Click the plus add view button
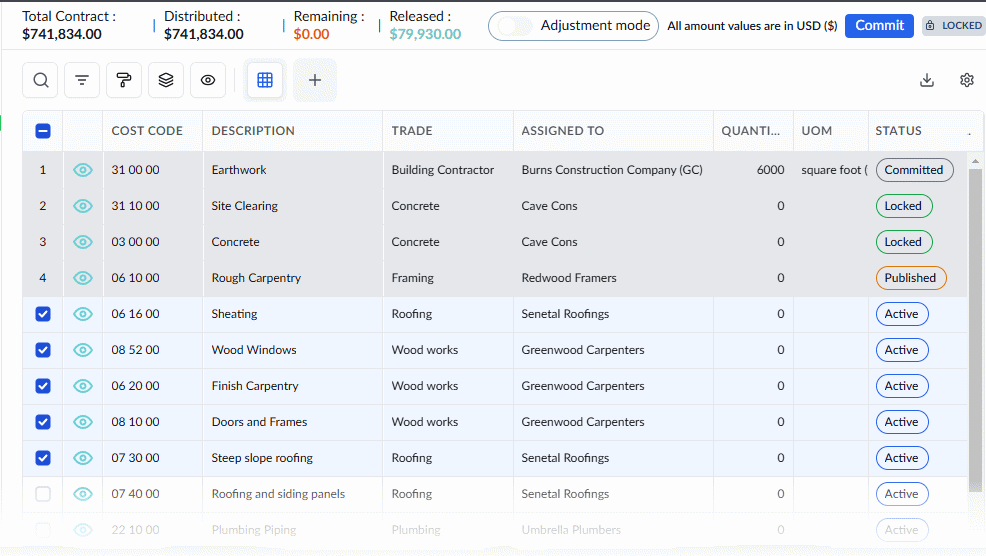 (x=315, y=80)
